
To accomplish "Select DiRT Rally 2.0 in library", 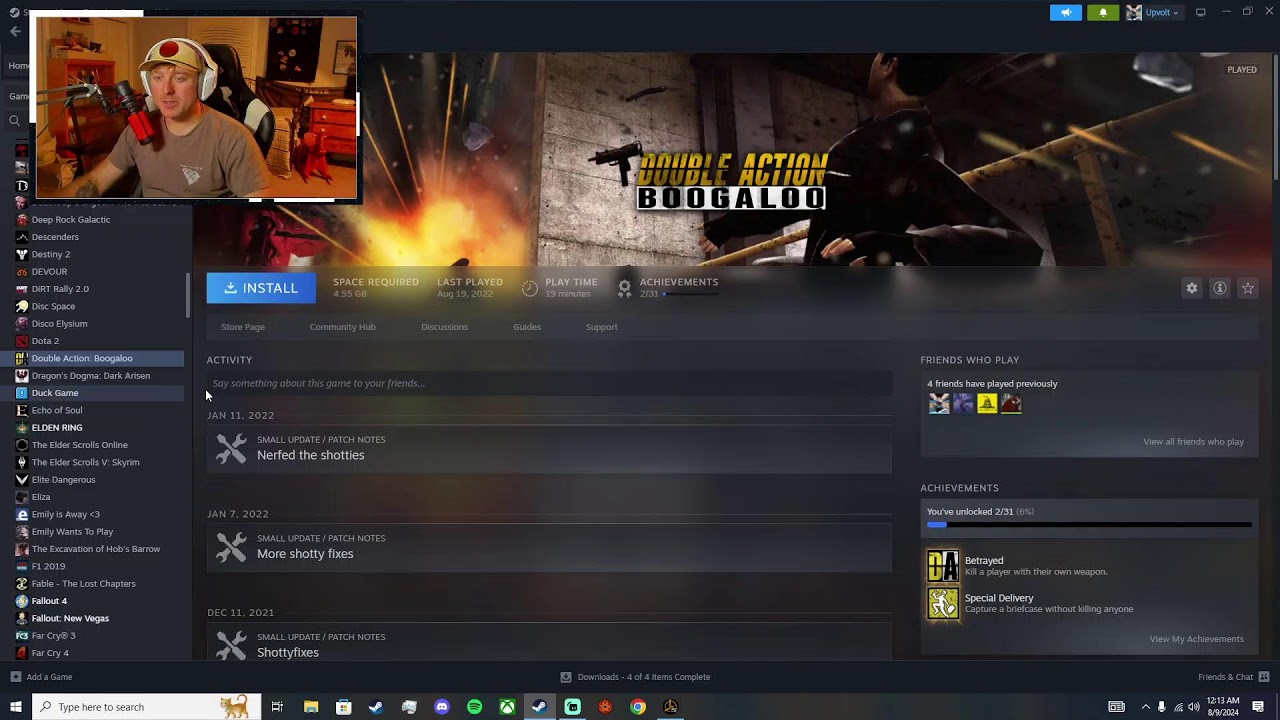I will (60, 289).
